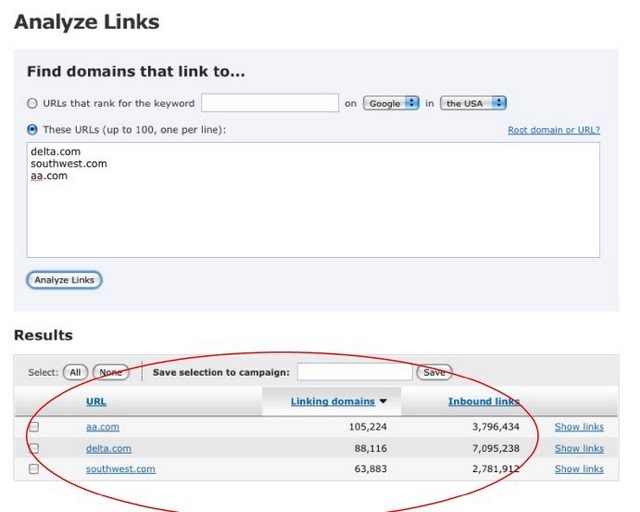Show links for delta.com
Screen dimensions: 640x512
[579, 449]
